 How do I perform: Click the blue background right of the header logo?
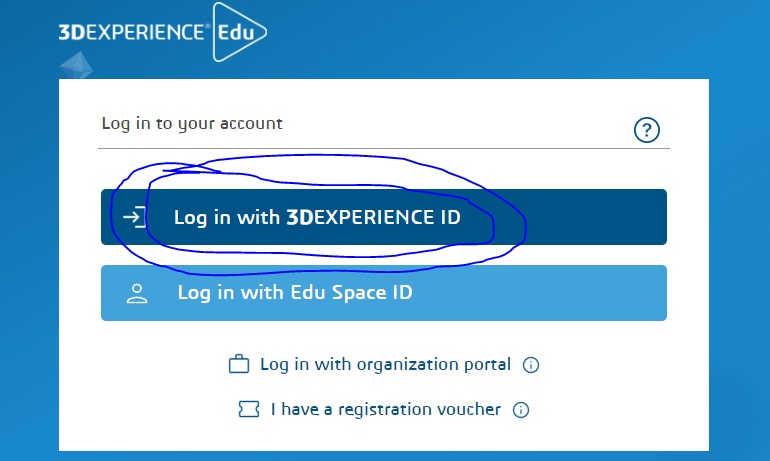point(500,35)
